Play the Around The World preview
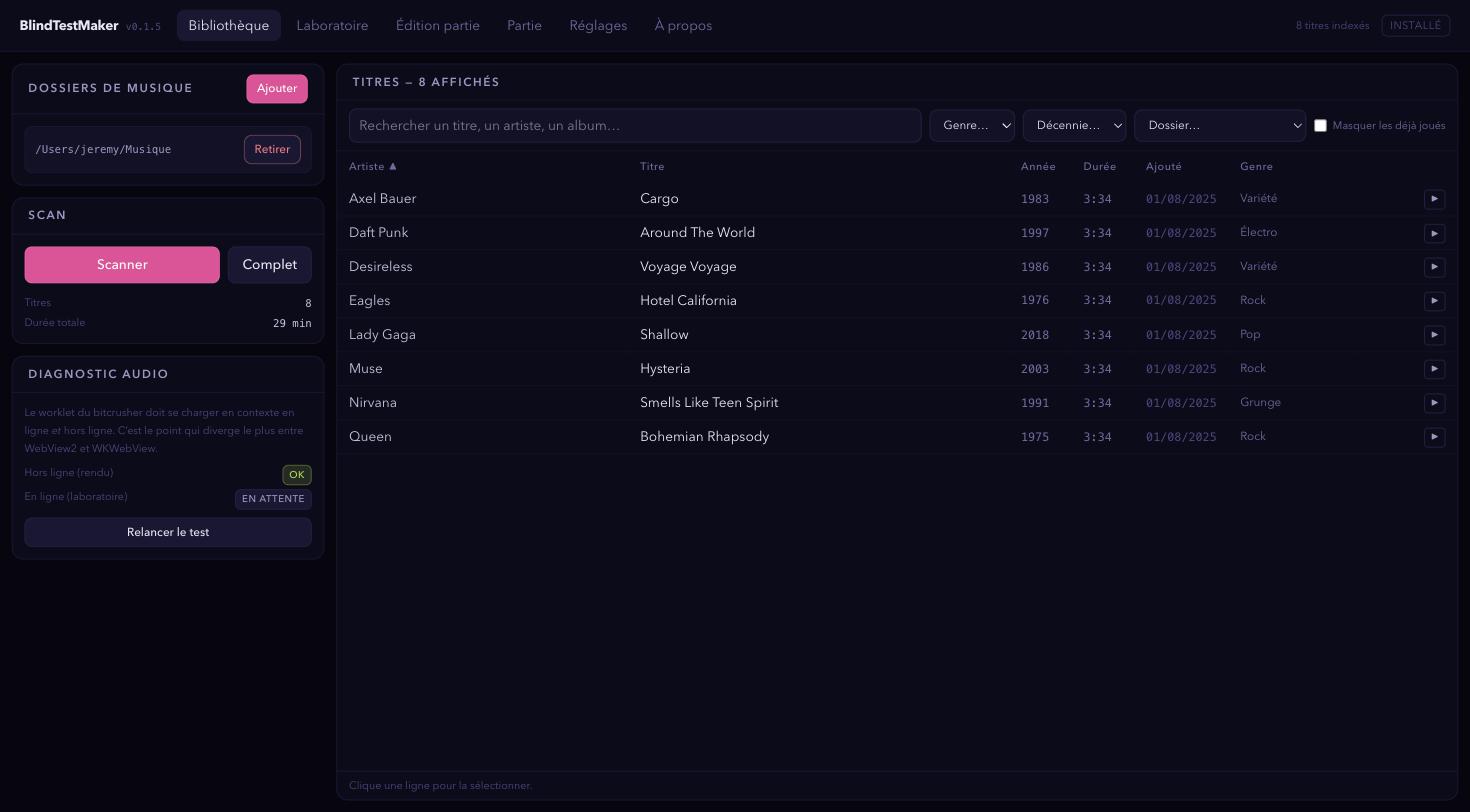The height and width of the screenshot is (812, 1470). [x=1434, y=233]
